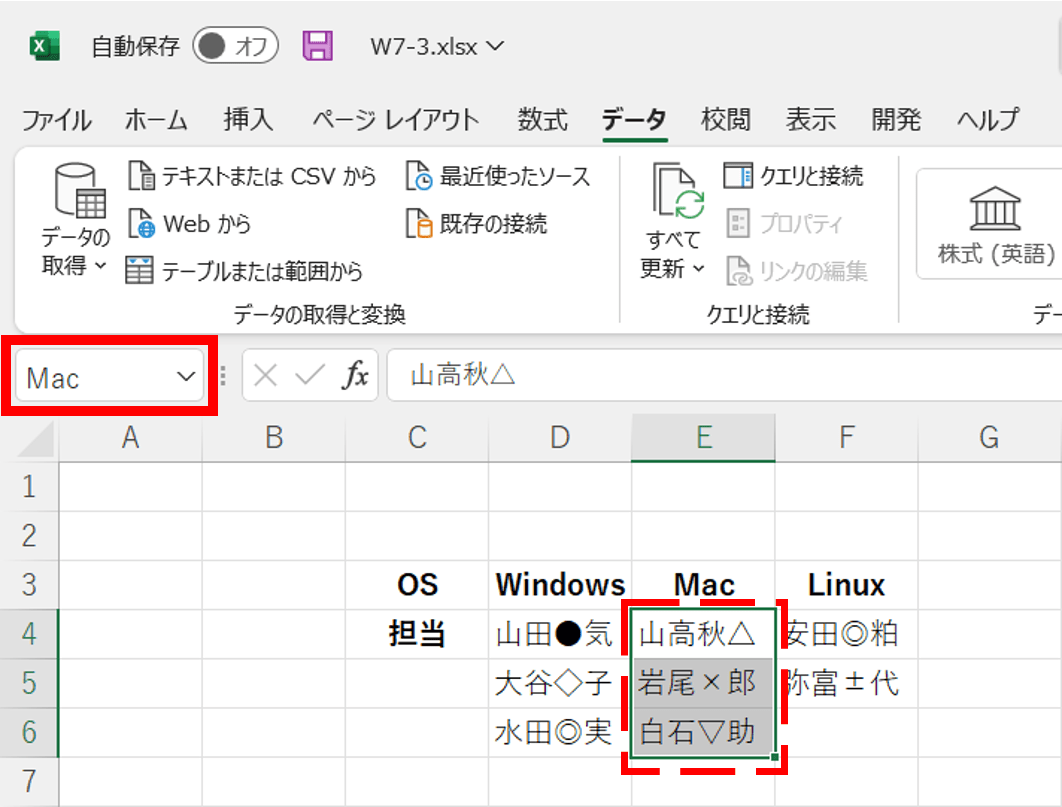Screen dimensions: 1062x807
Task: Select column B header
Action: 274,437
